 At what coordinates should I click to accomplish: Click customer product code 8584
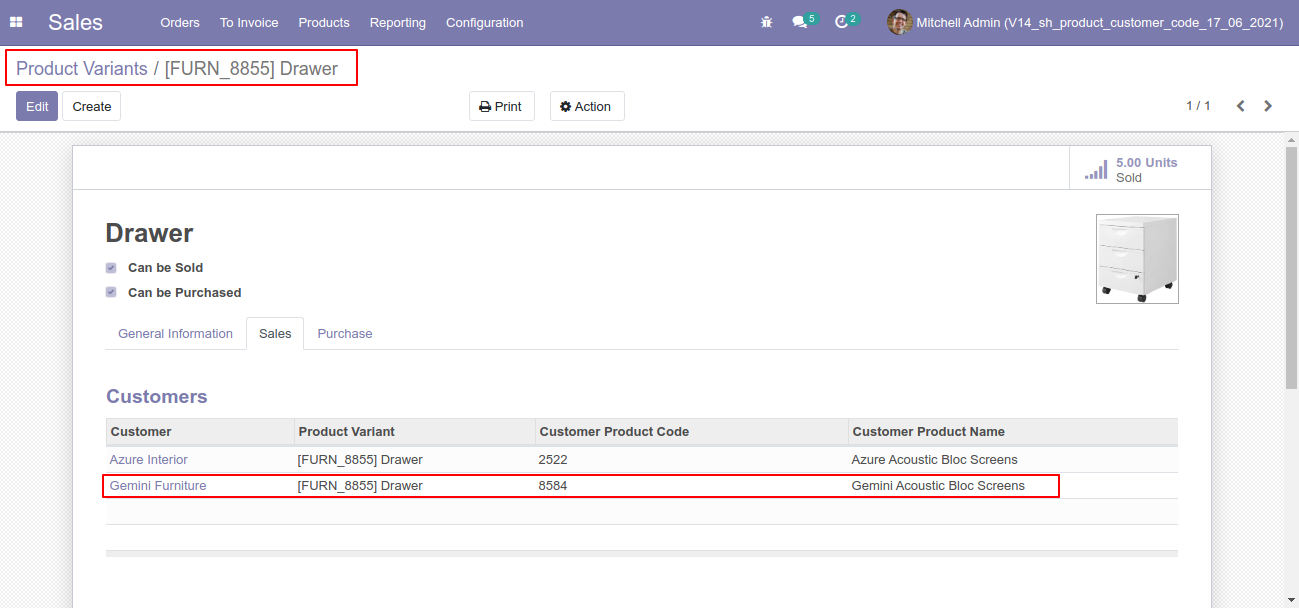[x=553, y=486]
